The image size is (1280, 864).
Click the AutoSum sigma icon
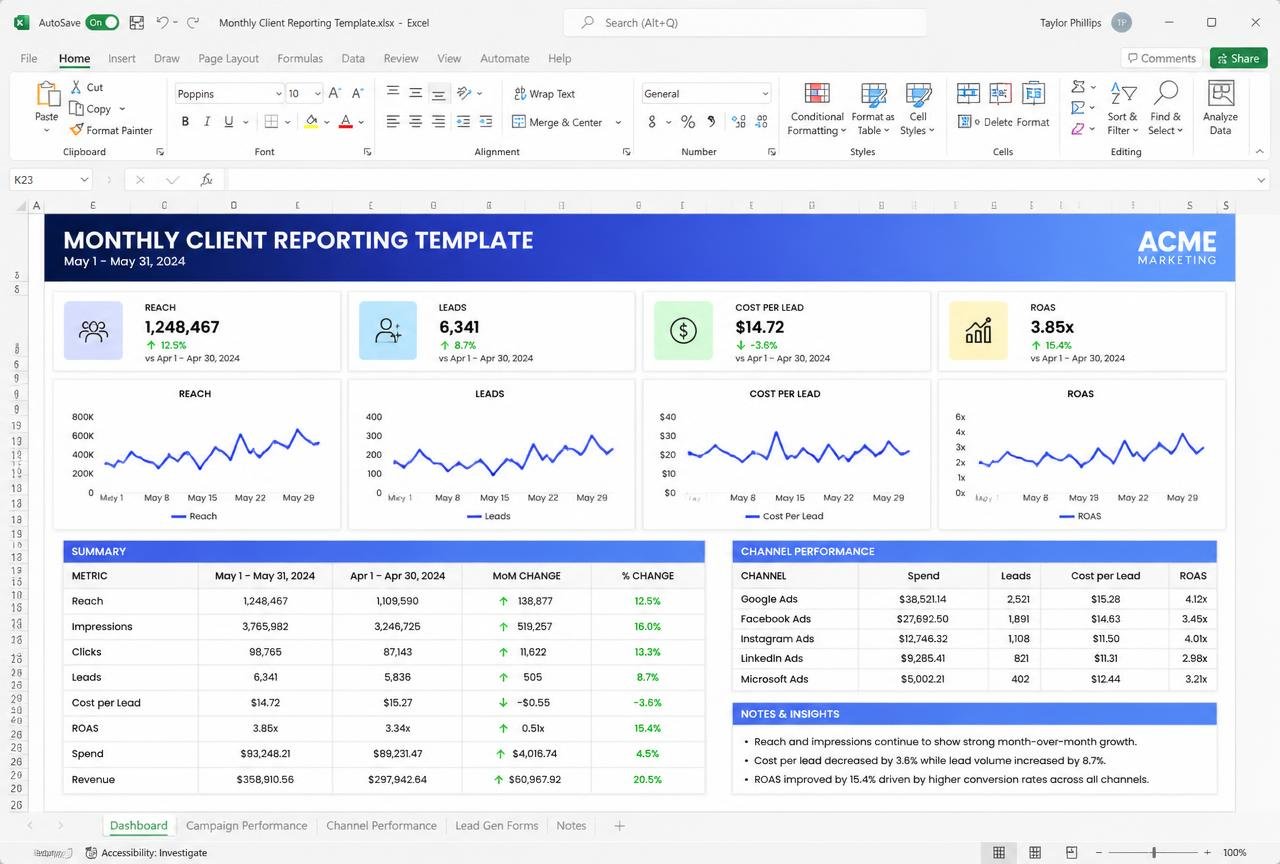[1079, 87]
